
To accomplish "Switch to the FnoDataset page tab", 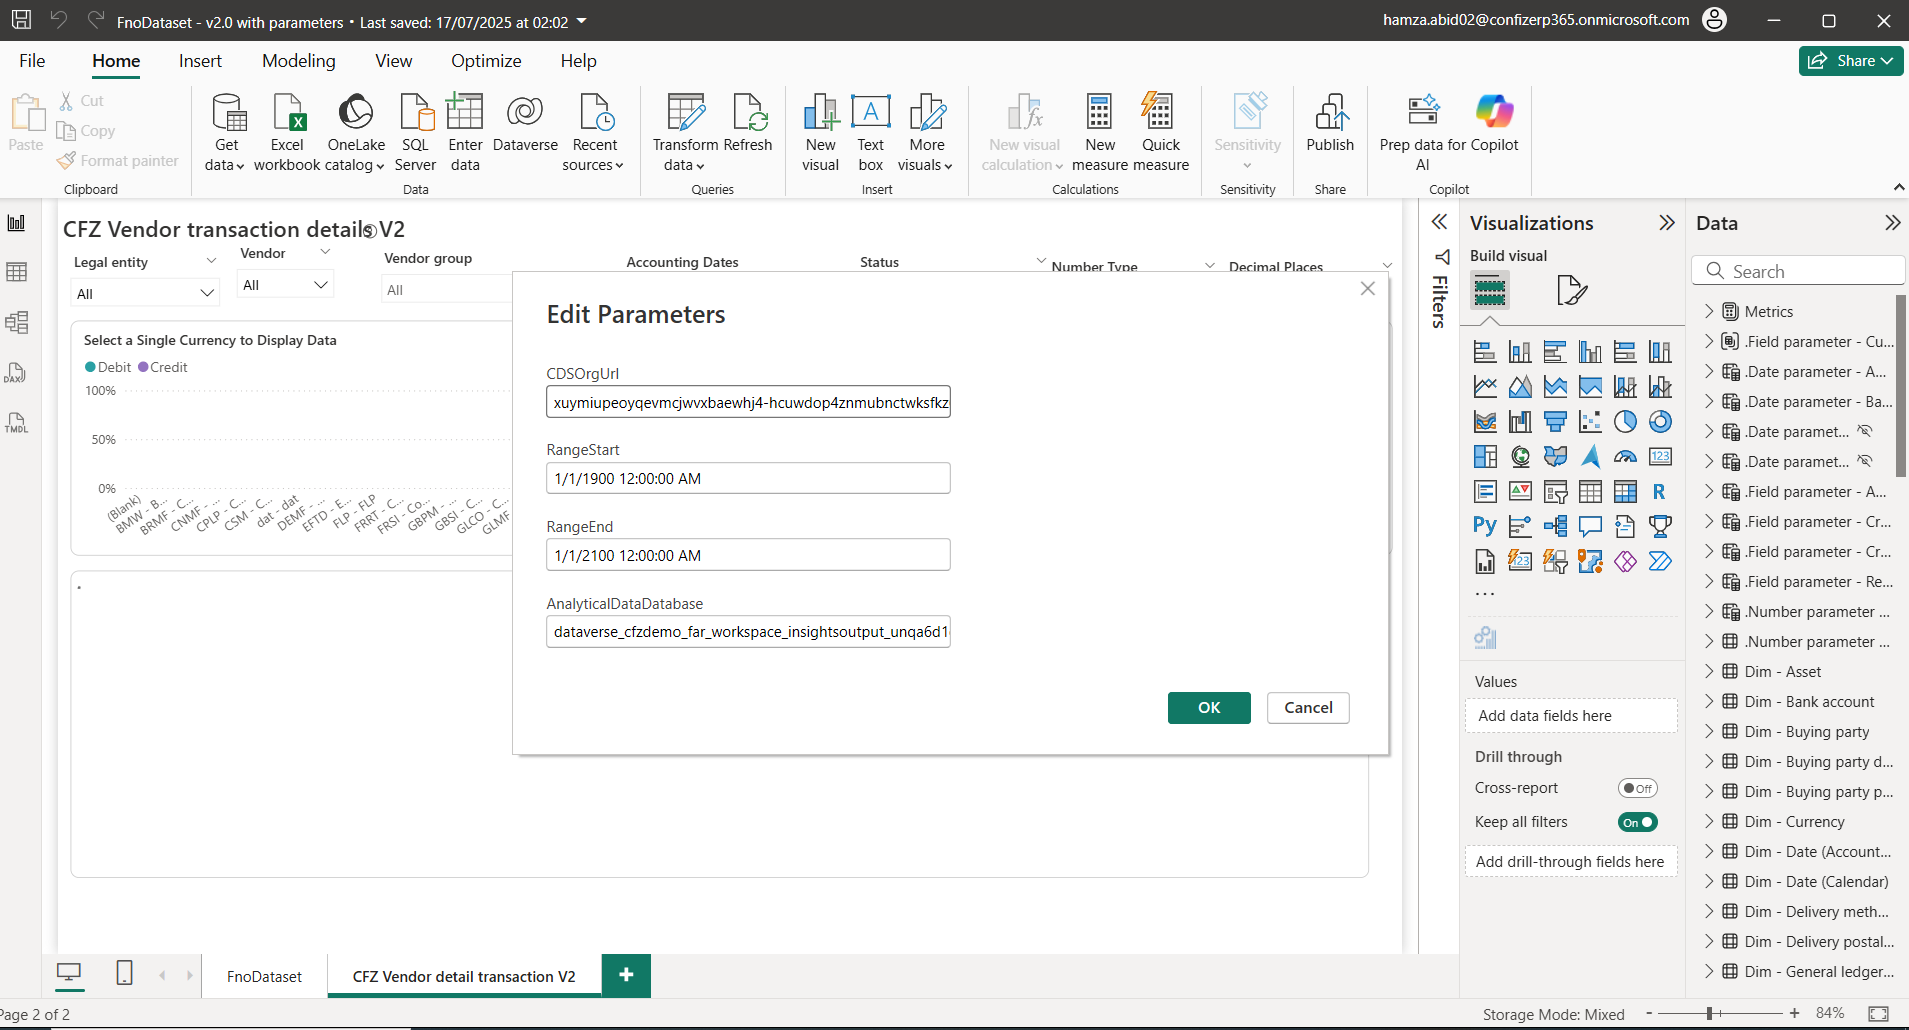I will (264, 977).
